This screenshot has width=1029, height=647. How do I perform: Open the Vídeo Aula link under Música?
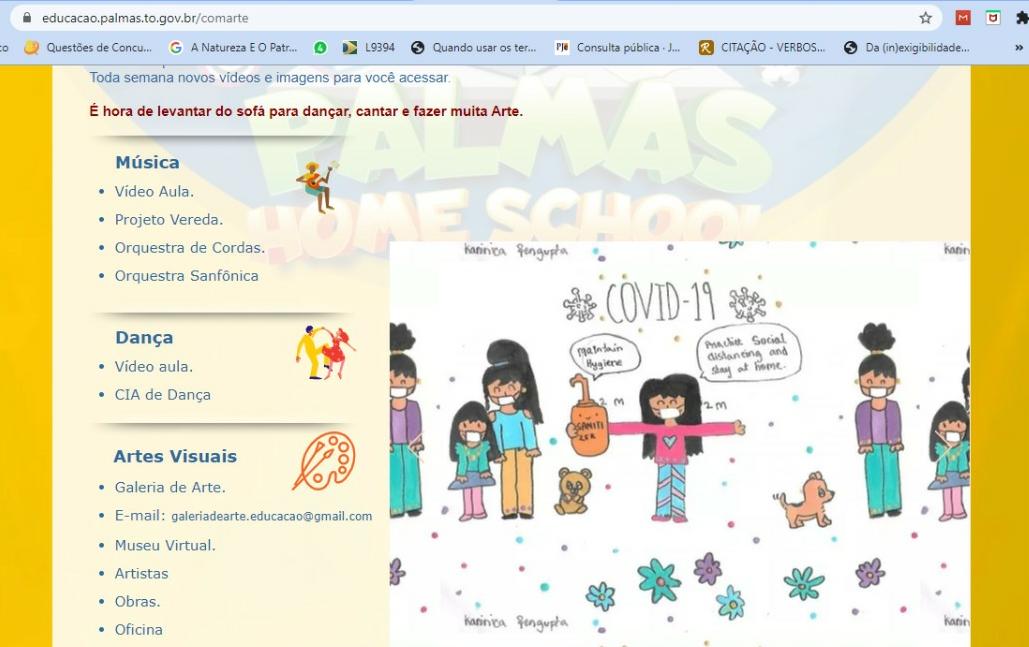click(154, 192)
